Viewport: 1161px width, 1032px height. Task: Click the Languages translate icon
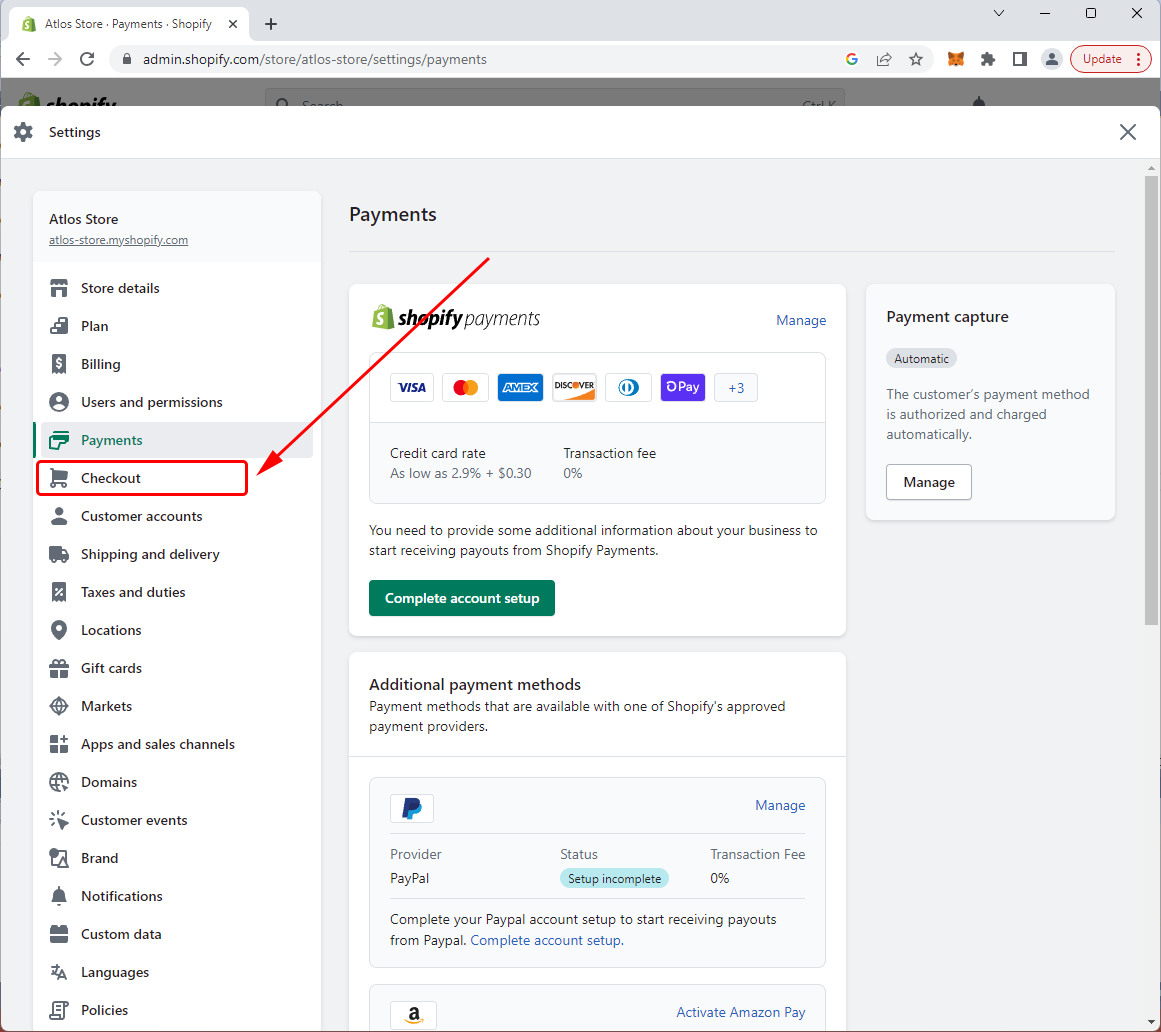[58, 972]
